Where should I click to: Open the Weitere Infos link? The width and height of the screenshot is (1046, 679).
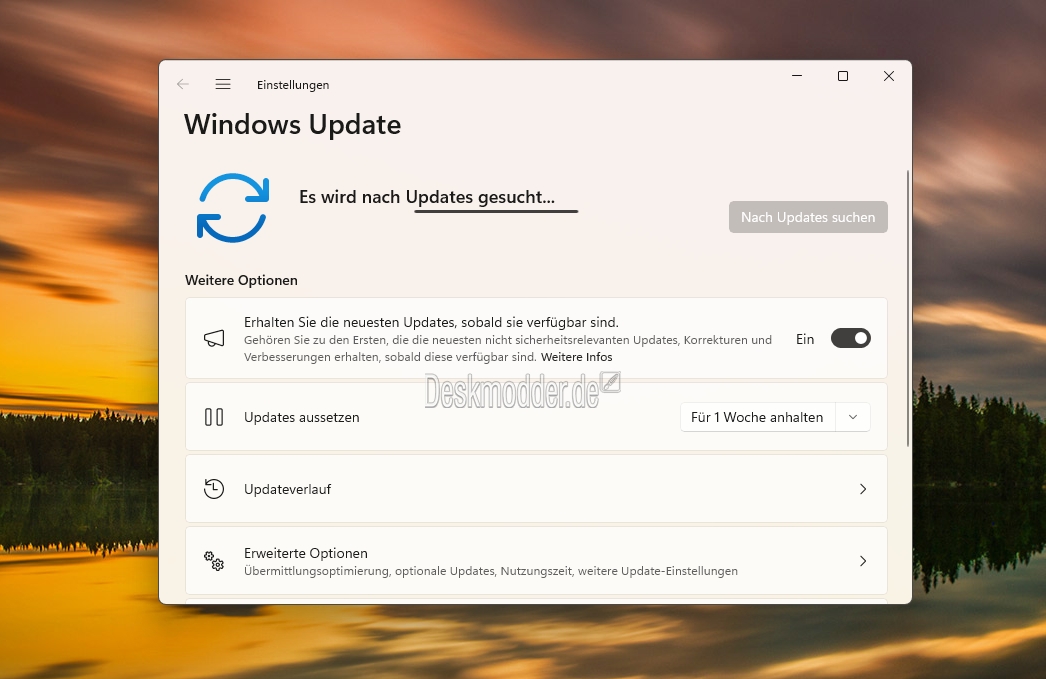pyautogui.click(x=576, y=357)
